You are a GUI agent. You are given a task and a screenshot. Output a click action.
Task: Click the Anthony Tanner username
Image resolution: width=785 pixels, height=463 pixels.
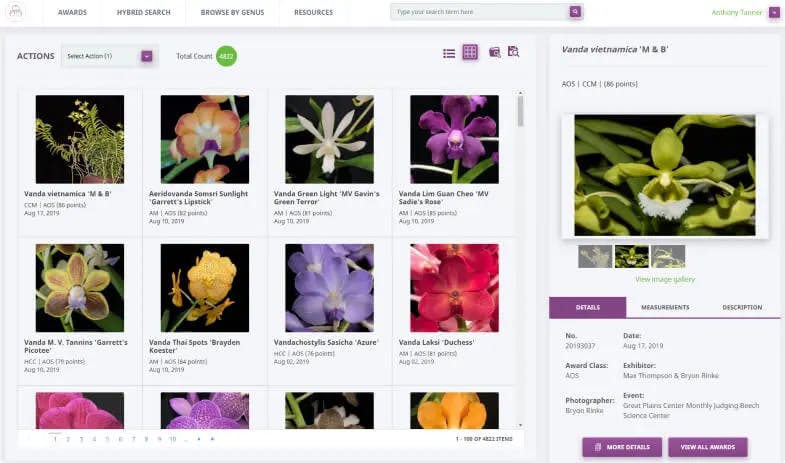point(736,13)
